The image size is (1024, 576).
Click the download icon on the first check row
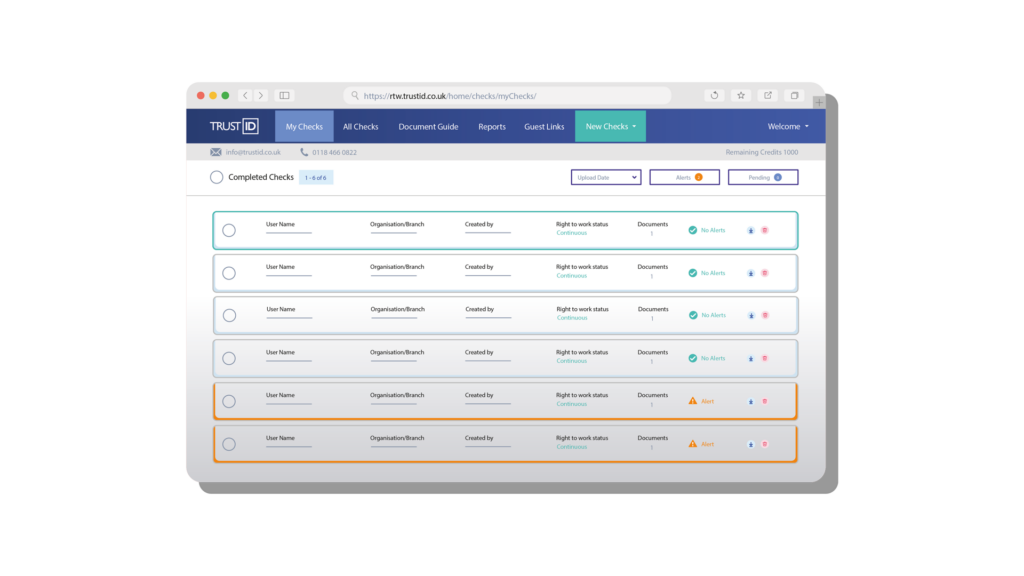click(x=751, y=230)
